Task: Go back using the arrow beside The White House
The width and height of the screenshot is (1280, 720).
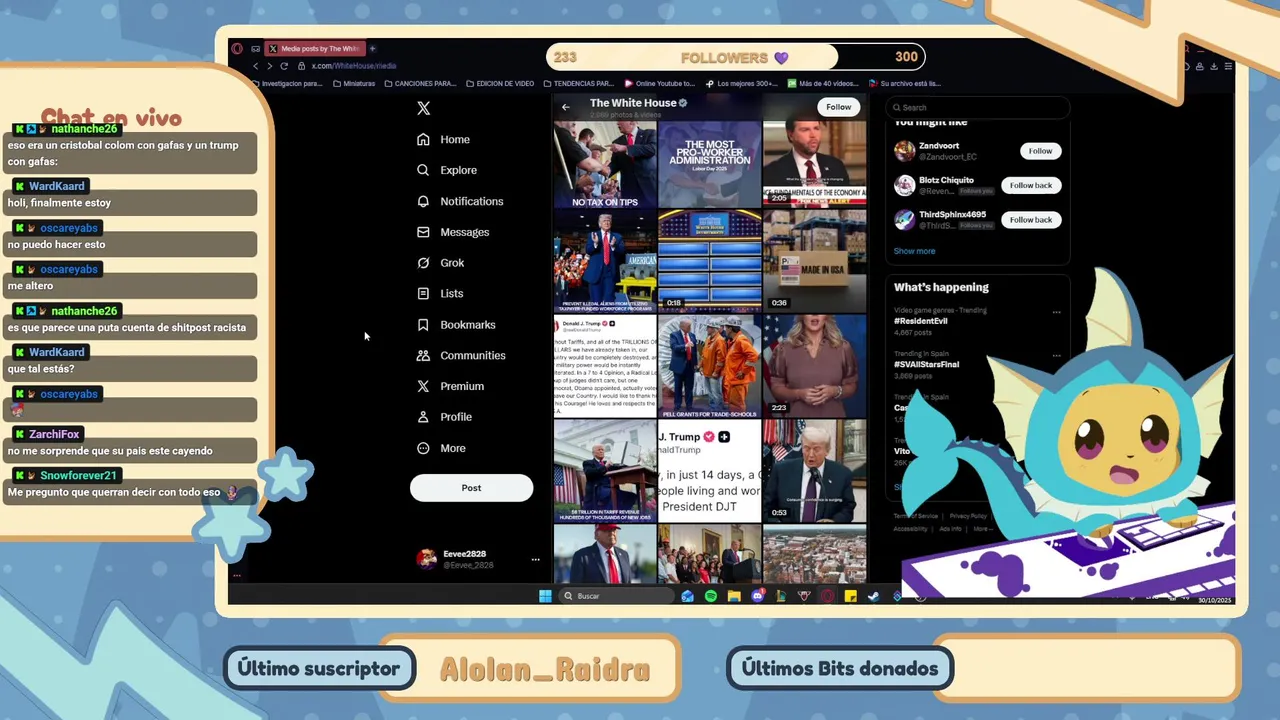Action: [566, 107]
